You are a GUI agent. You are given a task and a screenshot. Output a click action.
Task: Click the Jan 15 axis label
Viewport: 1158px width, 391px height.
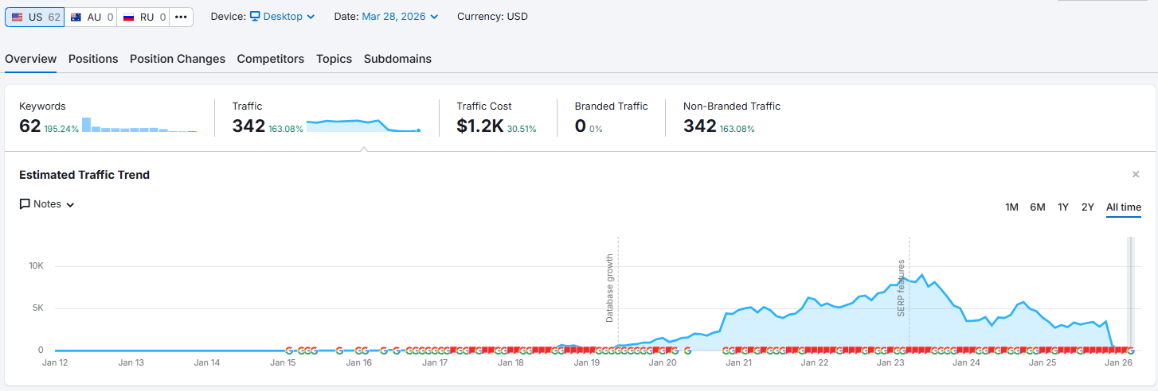click(283, 363)
